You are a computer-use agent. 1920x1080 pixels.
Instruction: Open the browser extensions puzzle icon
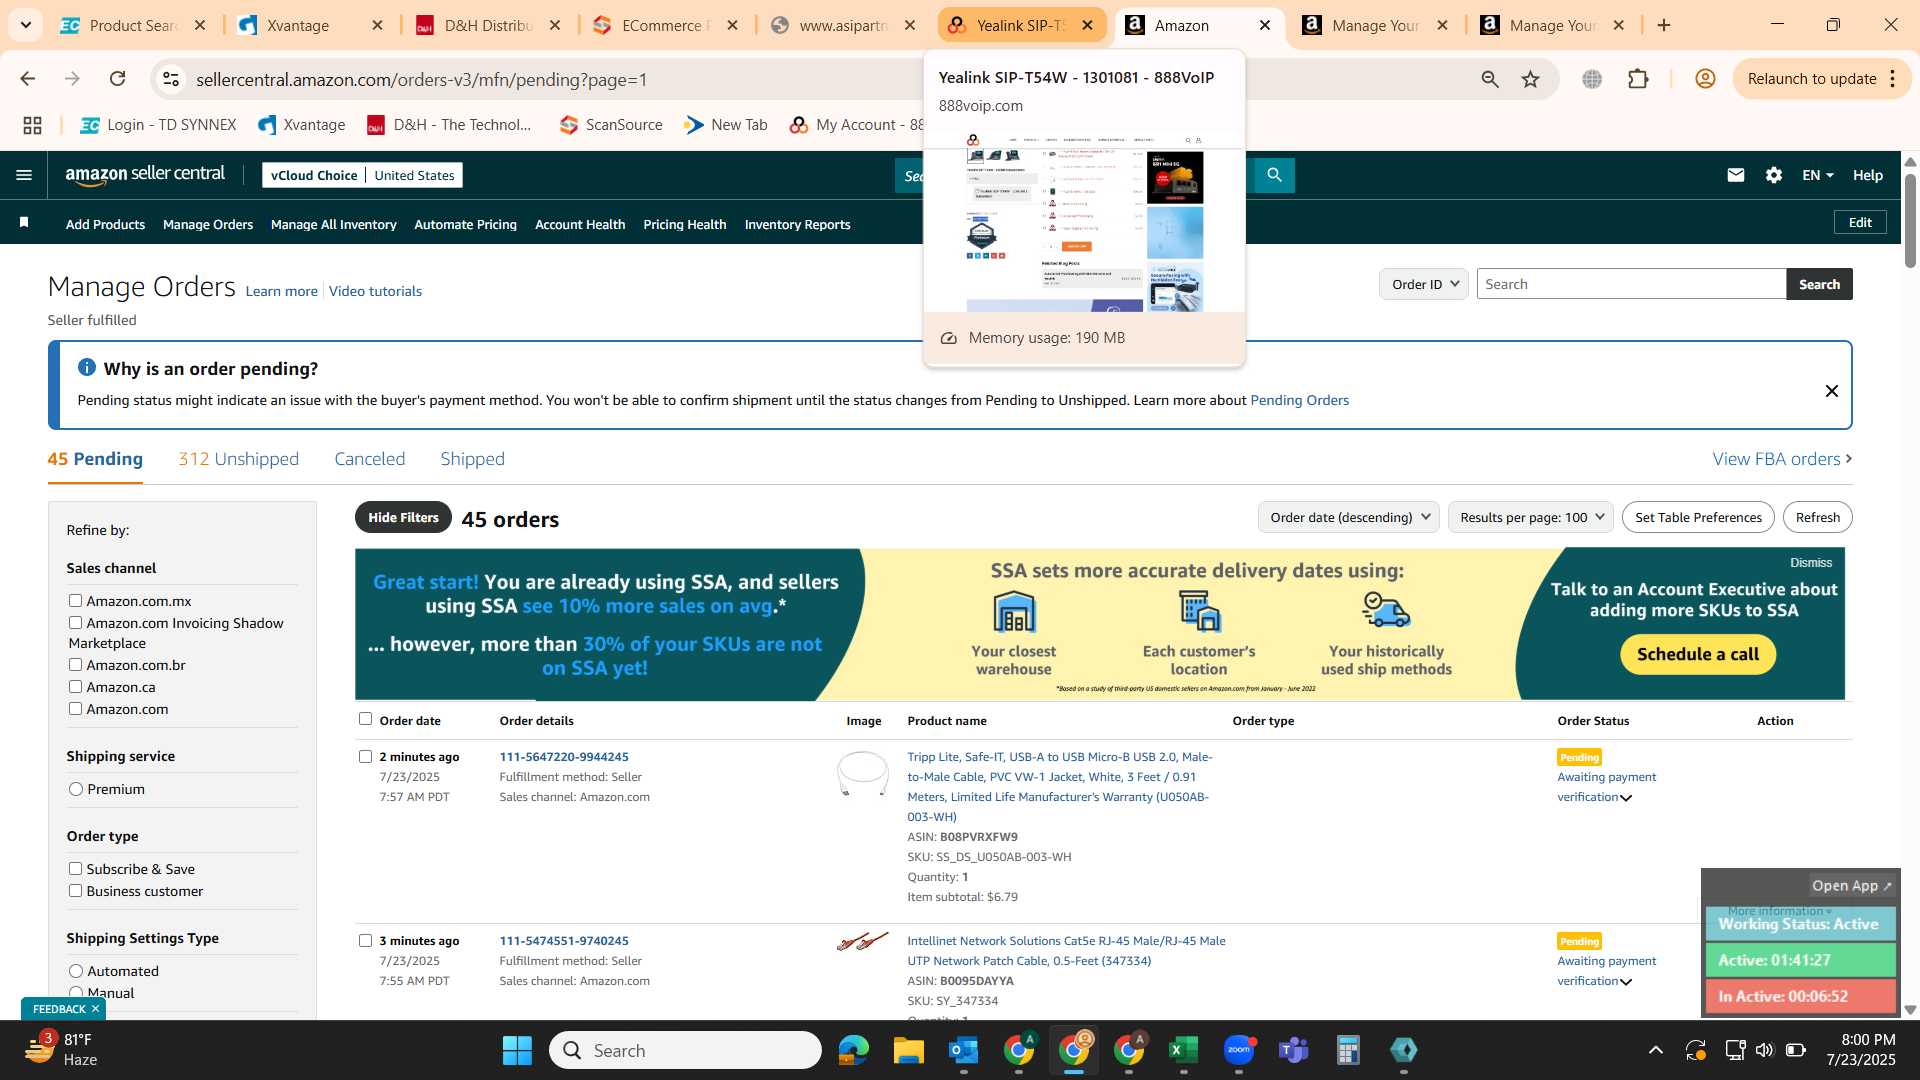[x=1638, y=79]
